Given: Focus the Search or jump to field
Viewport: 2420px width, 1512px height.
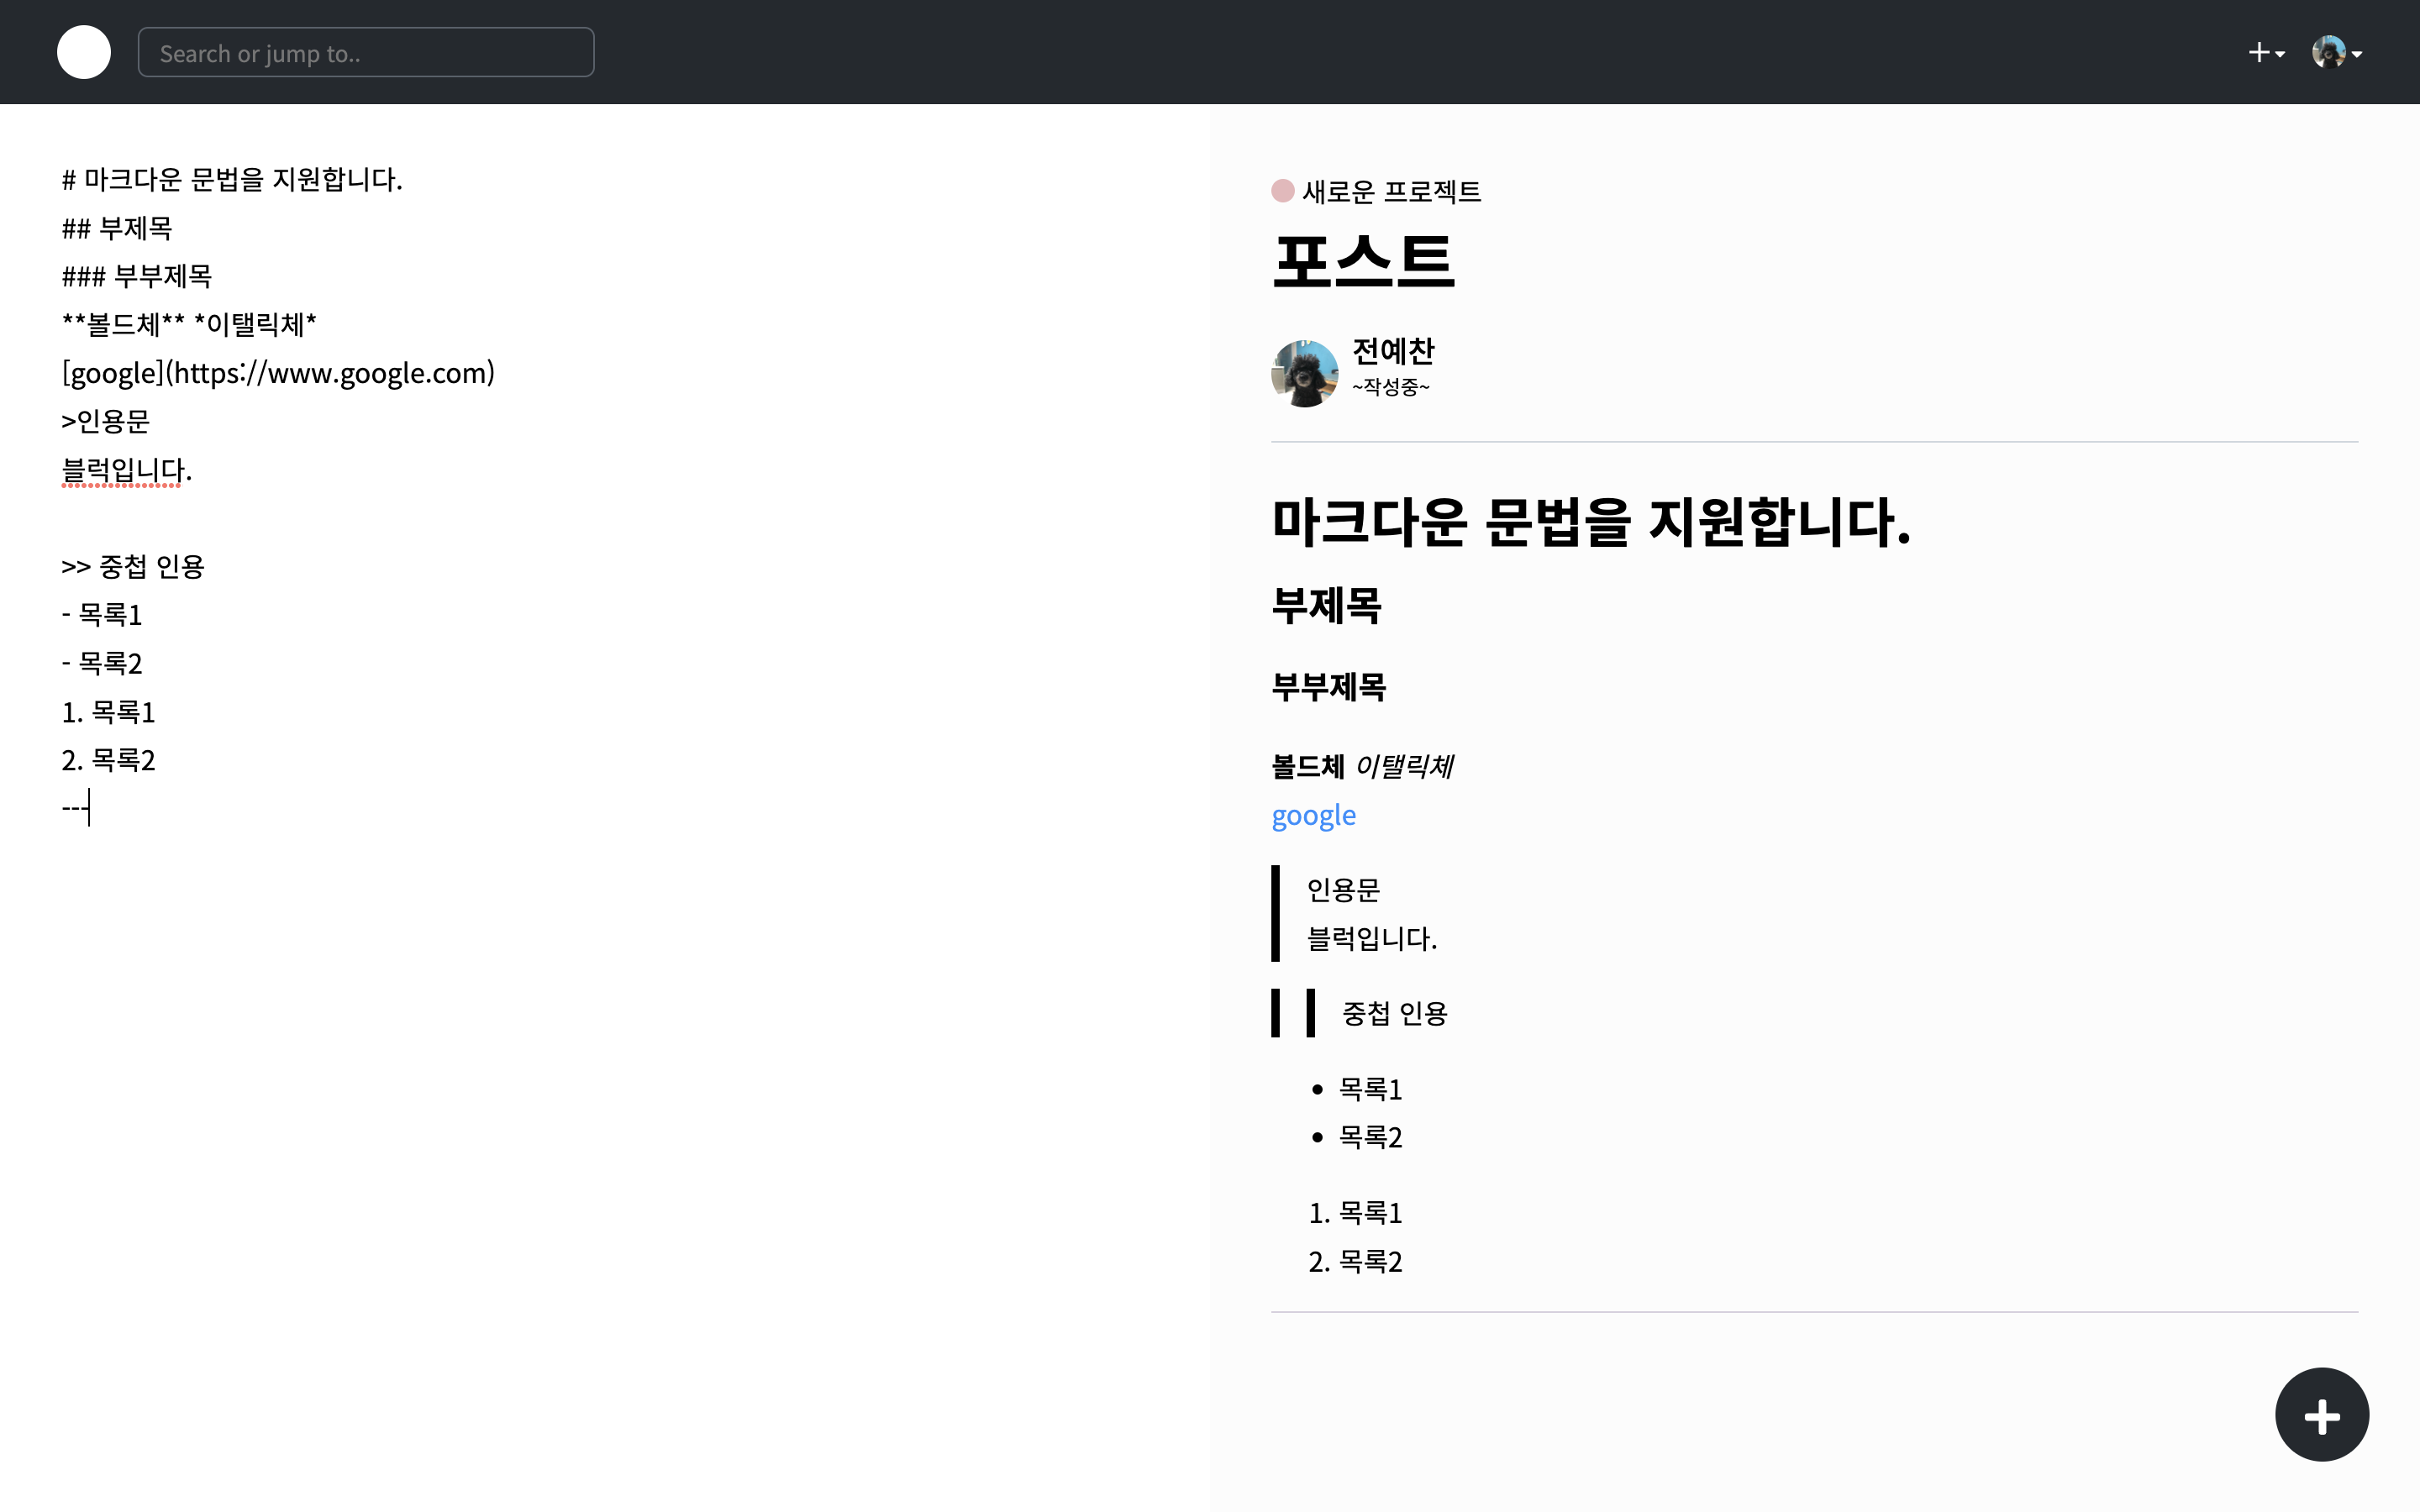Looking at the screenshot, I should pyautogui.click(x=365, y=53).
